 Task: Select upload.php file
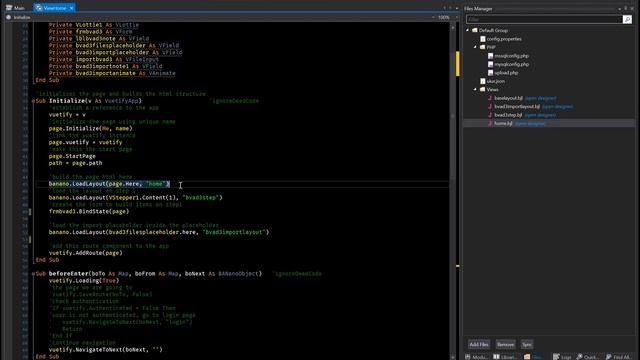point(506,73)
